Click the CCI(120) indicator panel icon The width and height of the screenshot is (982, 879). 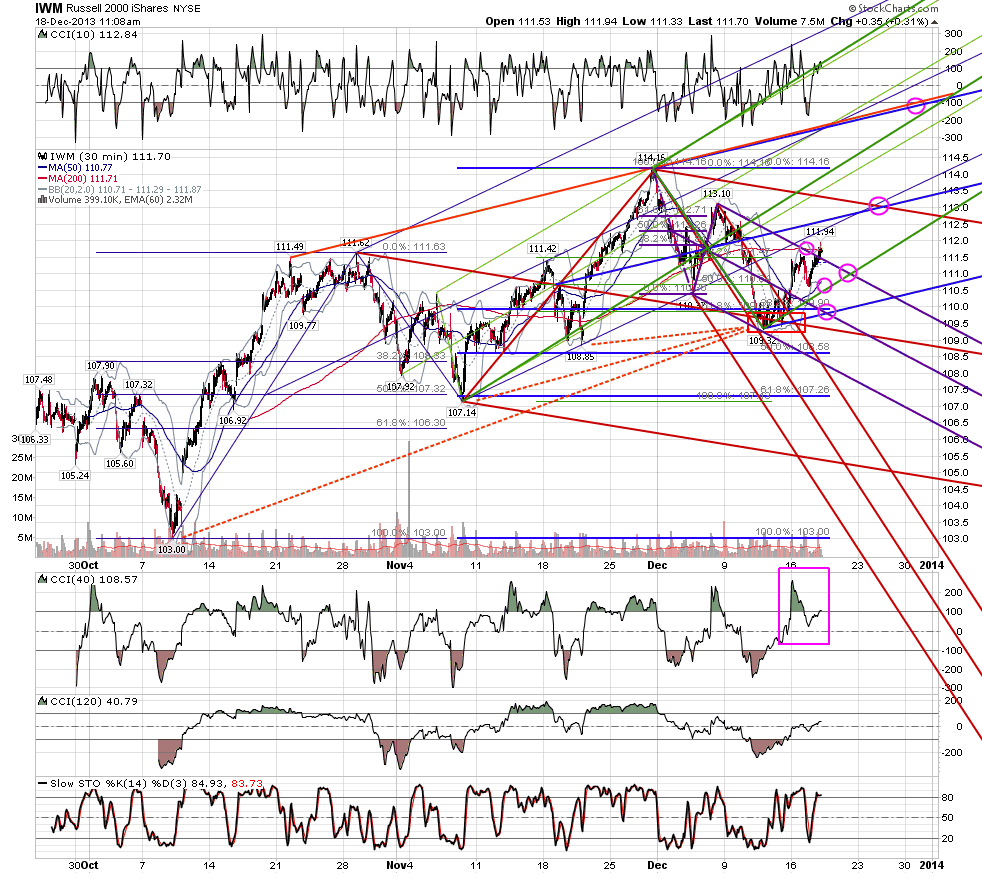(43, 701)
